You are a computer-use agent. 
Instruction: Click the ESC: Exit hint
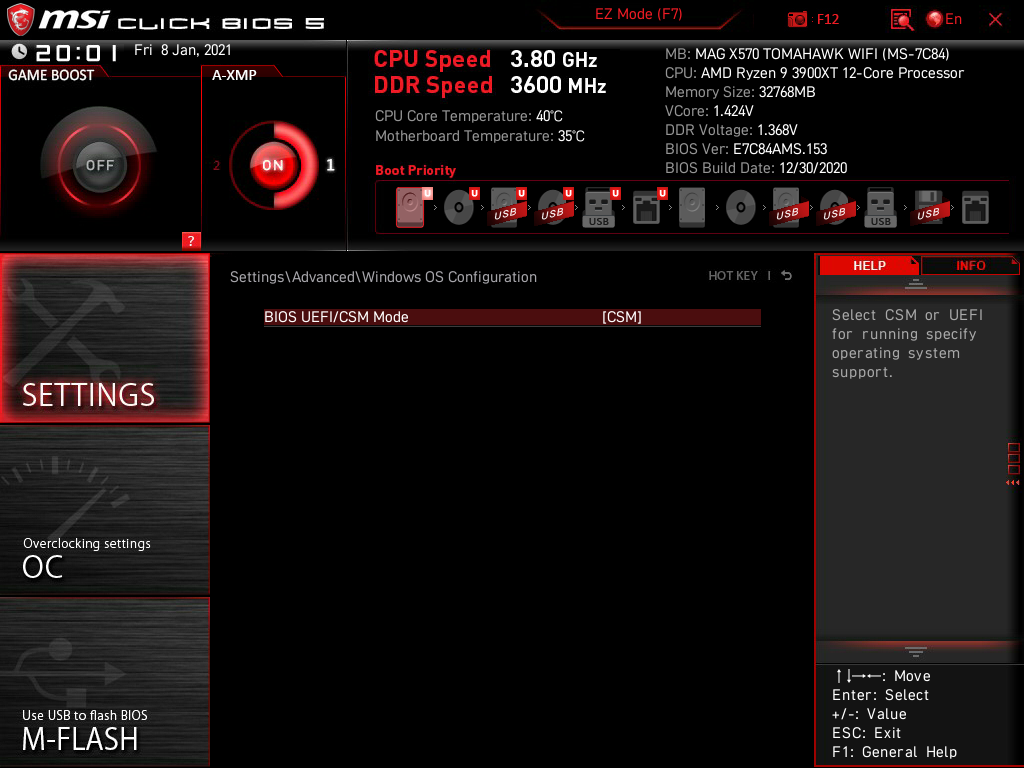[866, 733]
